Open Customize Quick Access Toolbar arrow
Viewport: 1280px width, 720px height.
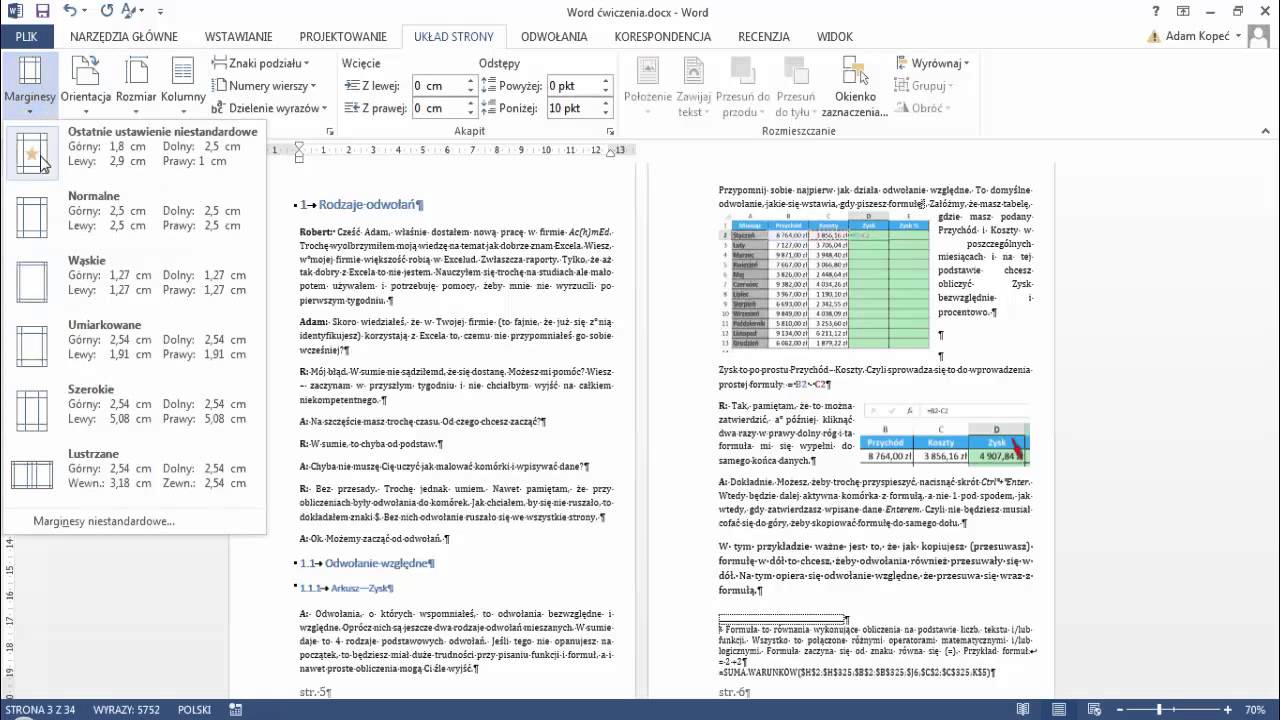pos(160,13)
